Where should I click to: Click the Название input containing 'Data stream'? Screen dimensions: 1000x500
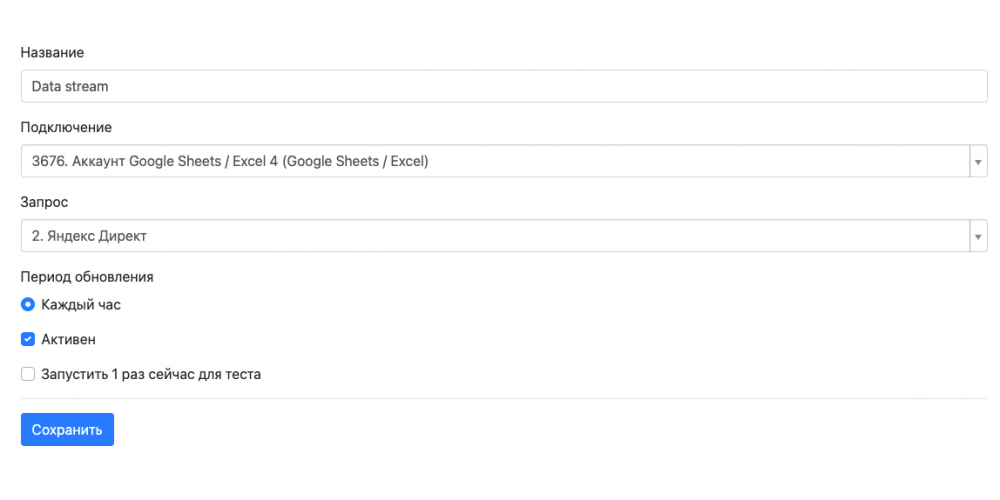tap(504, 86)
